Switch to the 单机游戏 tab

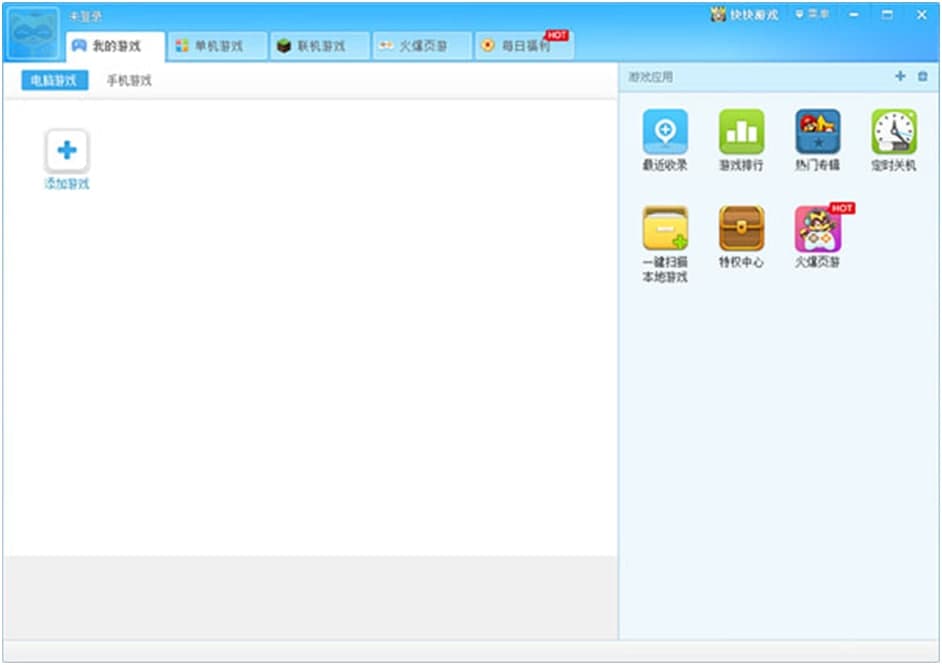pos(217,46)
